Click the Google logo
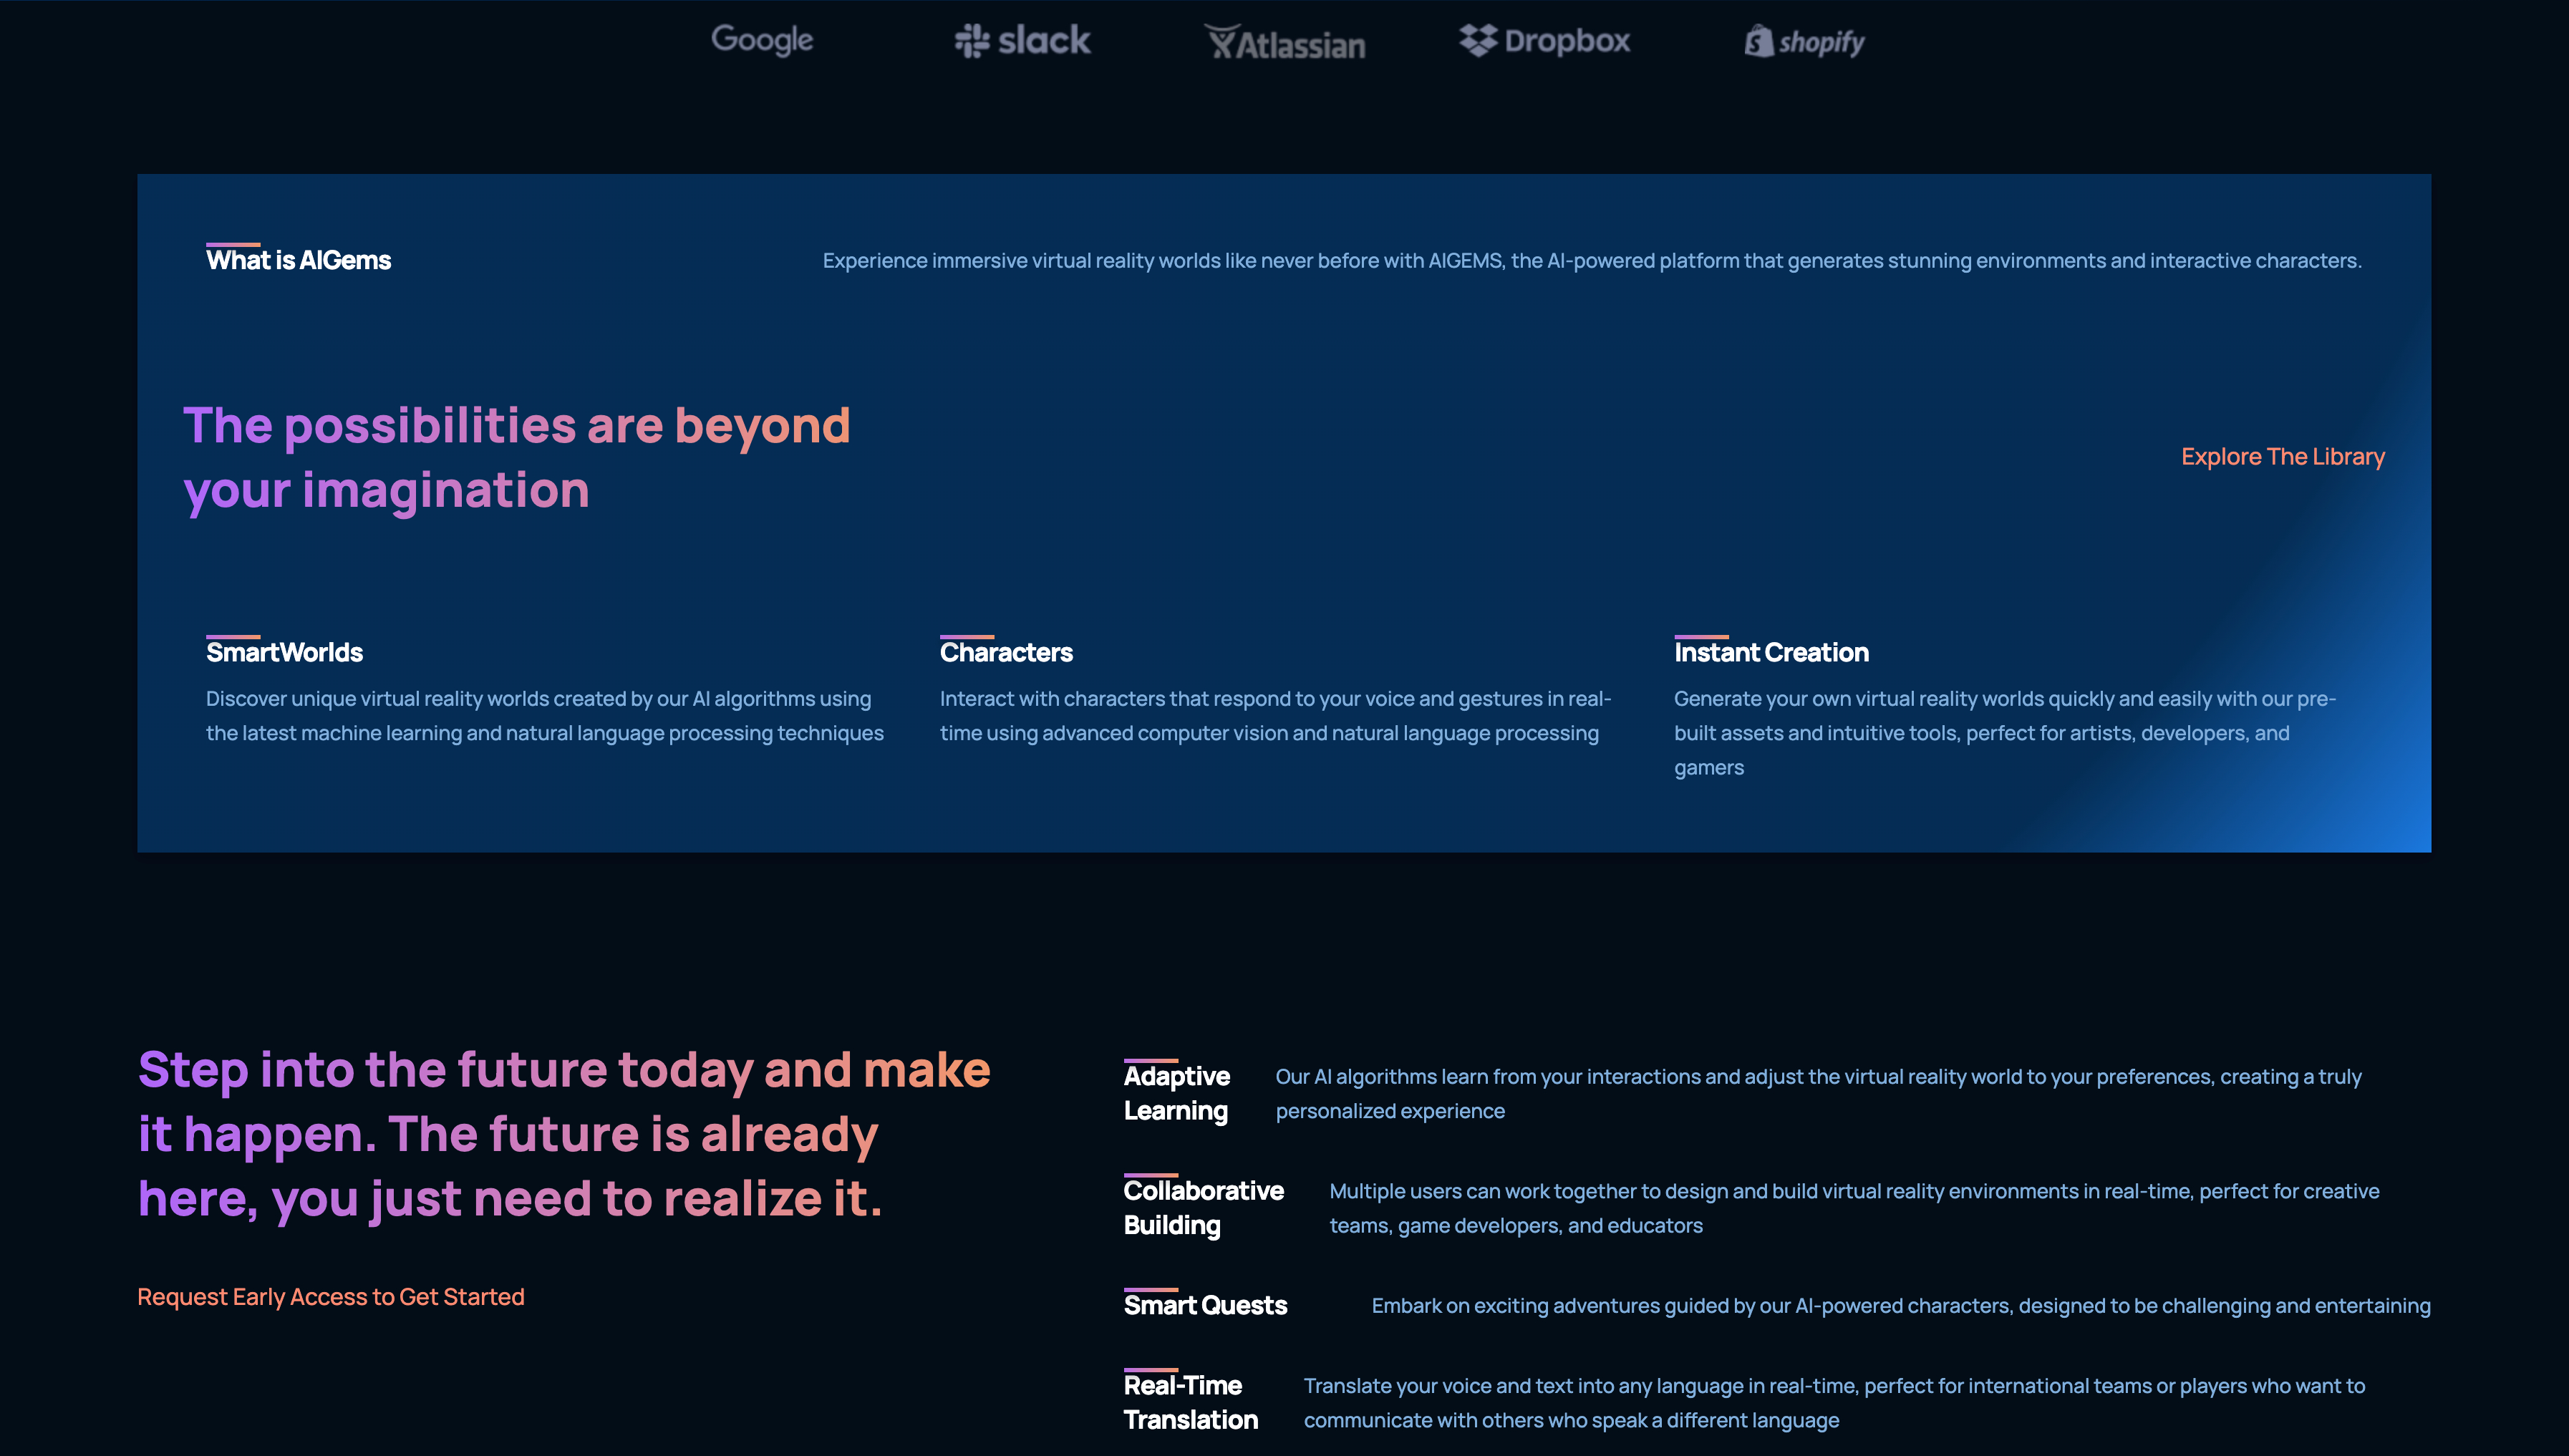2569x1456 pixels. 762,40
